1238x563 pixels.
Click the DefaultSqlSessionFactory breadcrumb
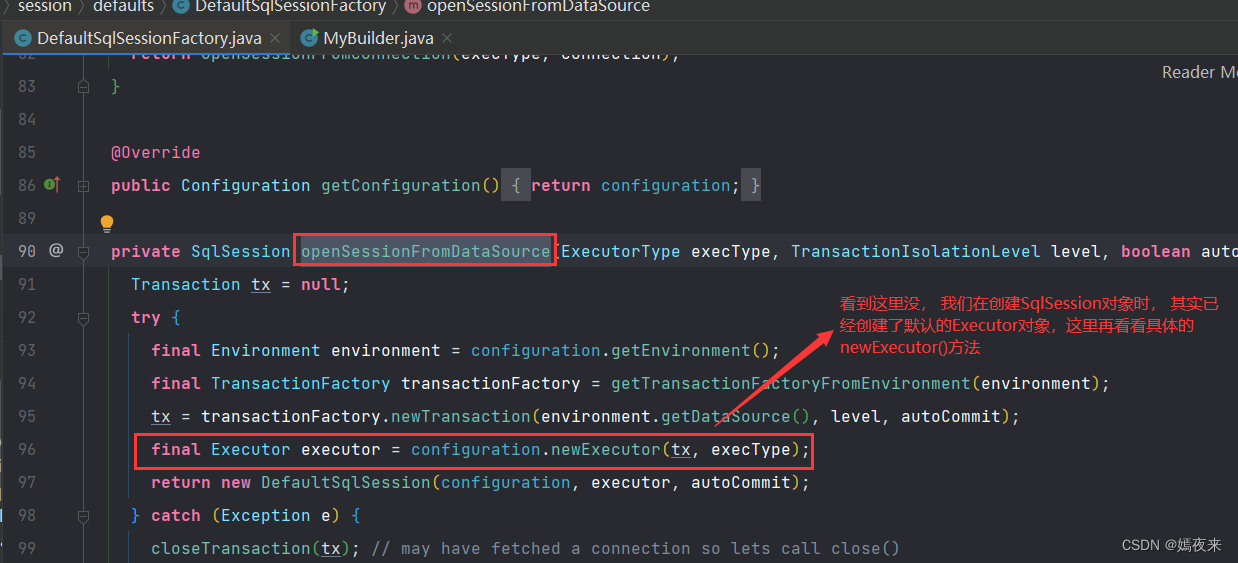[290, 6]
